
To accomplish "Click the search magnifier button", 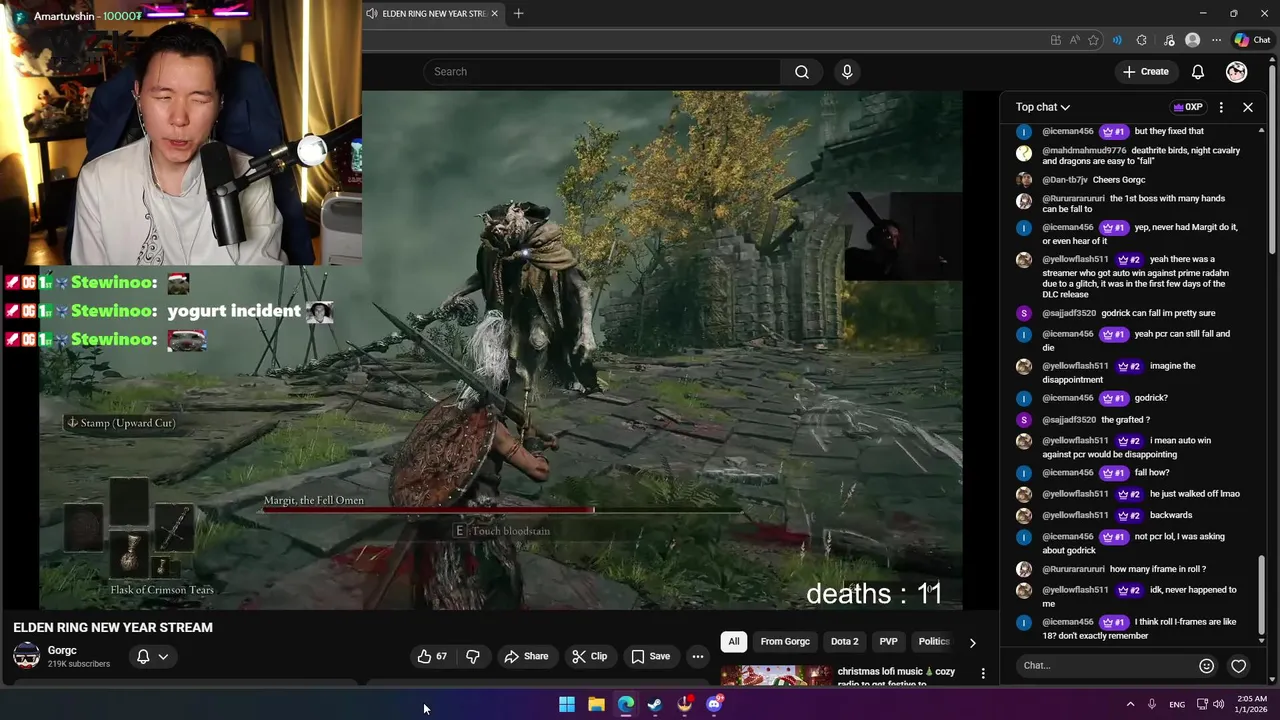I will coord(802,72).
